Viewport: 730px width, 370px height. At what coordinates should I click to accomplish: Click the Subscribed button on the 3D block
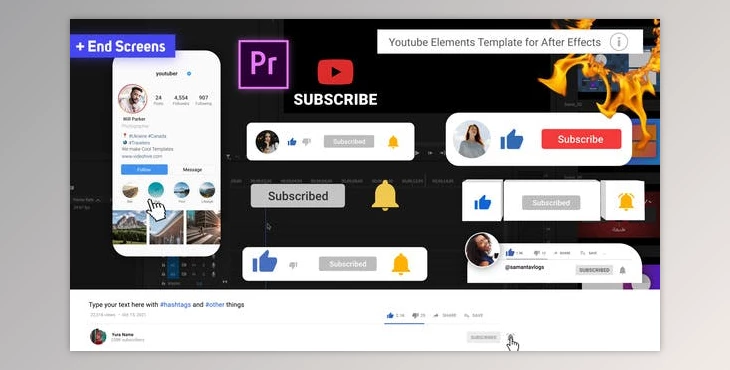click(551, 203)
